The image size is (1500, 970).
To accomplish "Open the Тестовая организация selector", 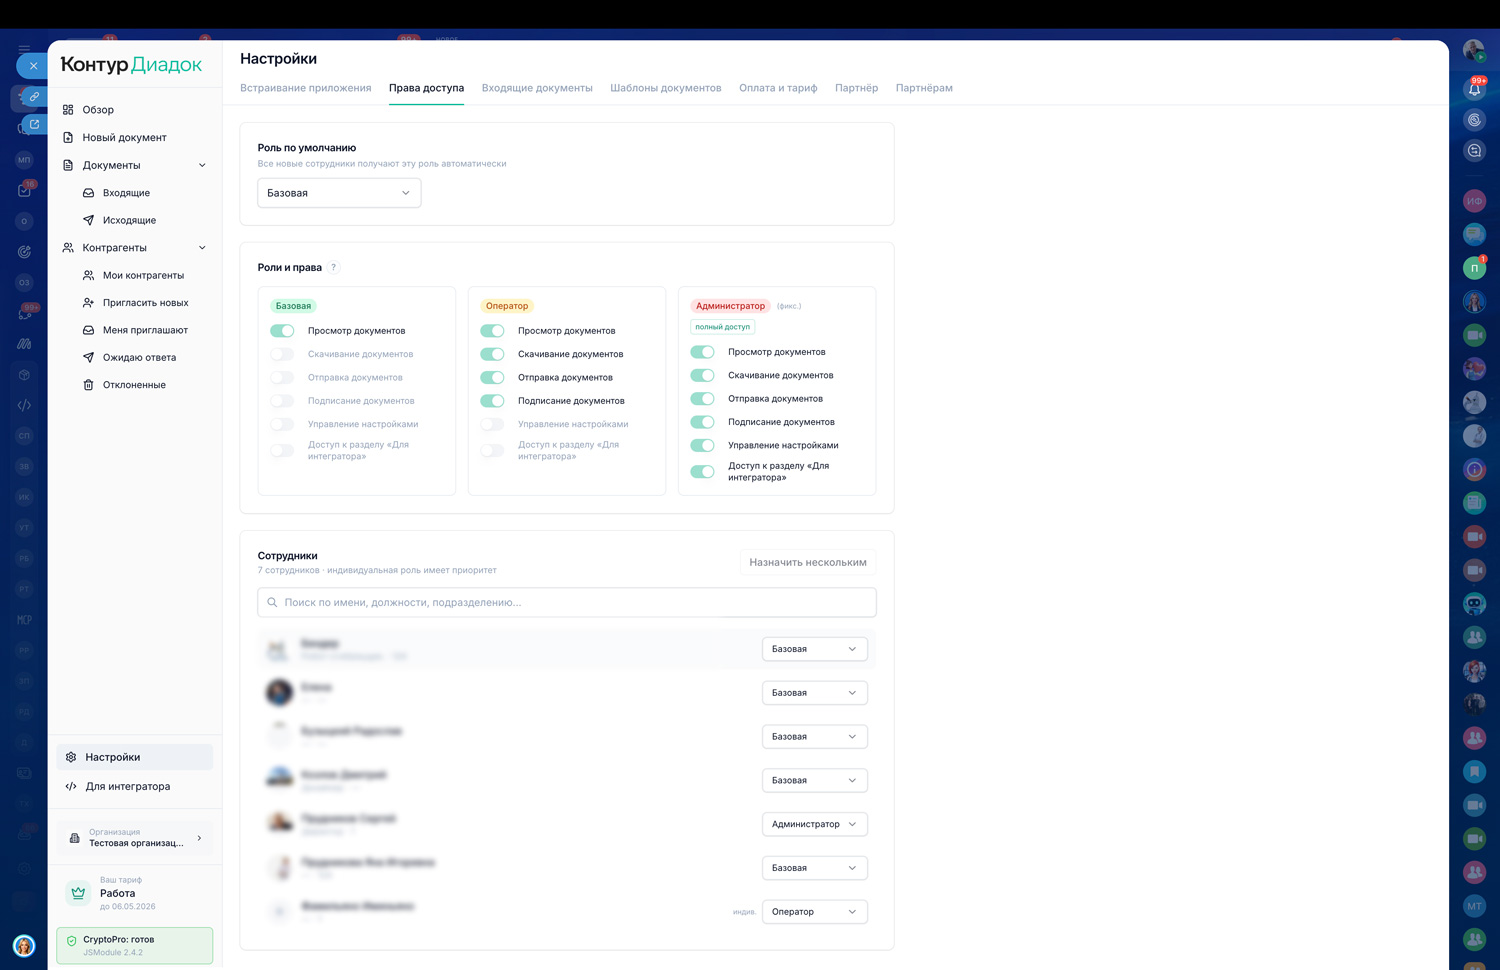I will coord(135,838).
